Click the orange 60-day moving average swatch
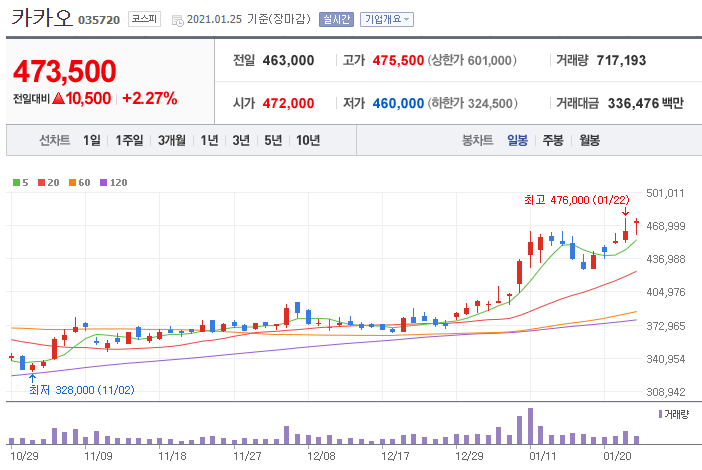Viewport: 702px width, 470px height. click(73, 183)
